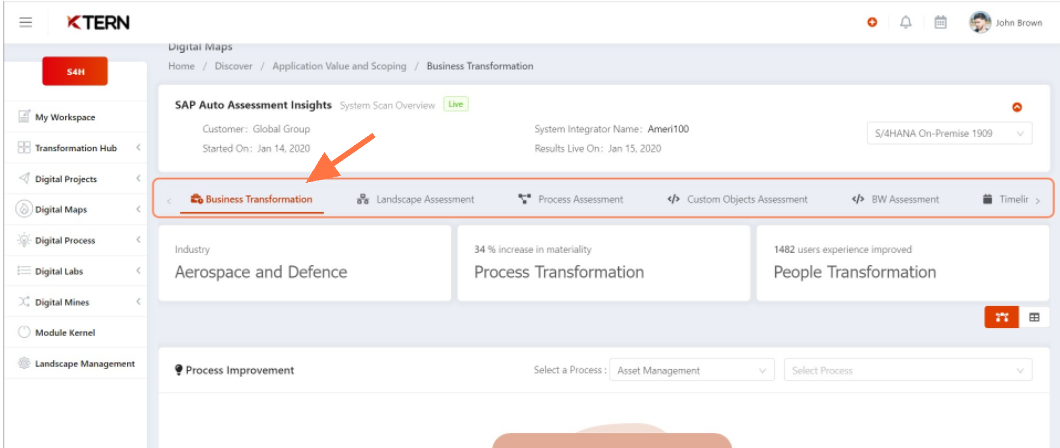Viewport: 1060px width, 448px height.
Task: Switch to the Custom Objects Assessment tab
Action: [x=738, y=199]
